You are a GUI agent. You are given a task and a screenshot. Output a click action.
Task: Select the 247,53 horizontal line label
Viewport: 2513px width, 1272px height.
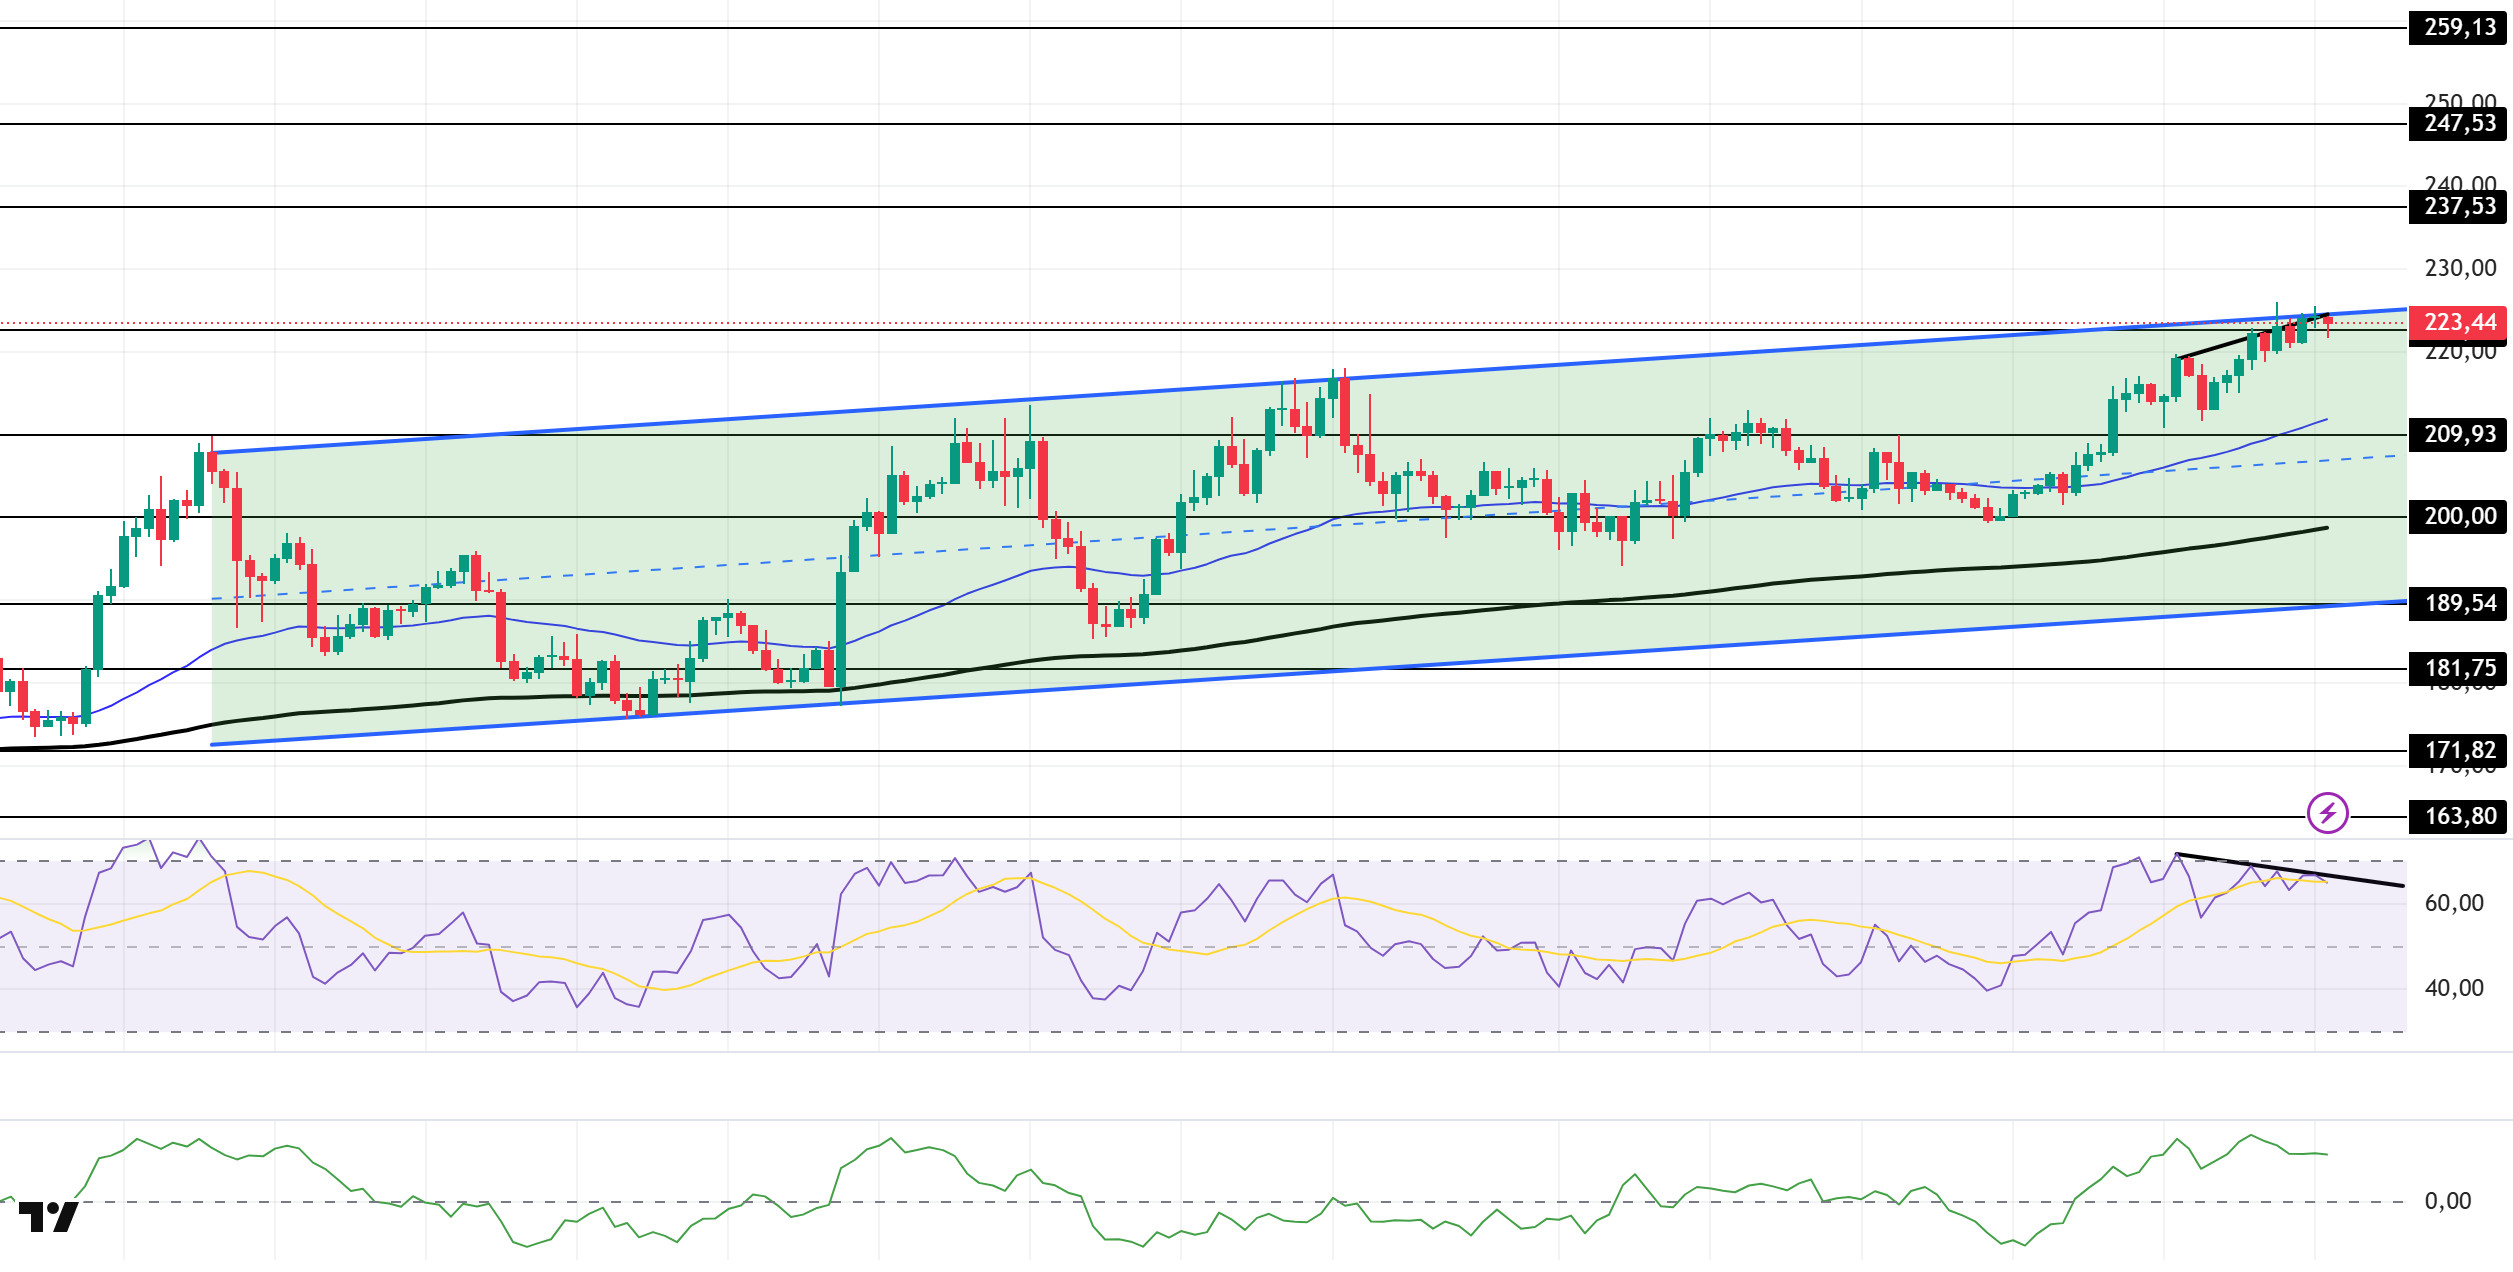(x=2459, y=124)
